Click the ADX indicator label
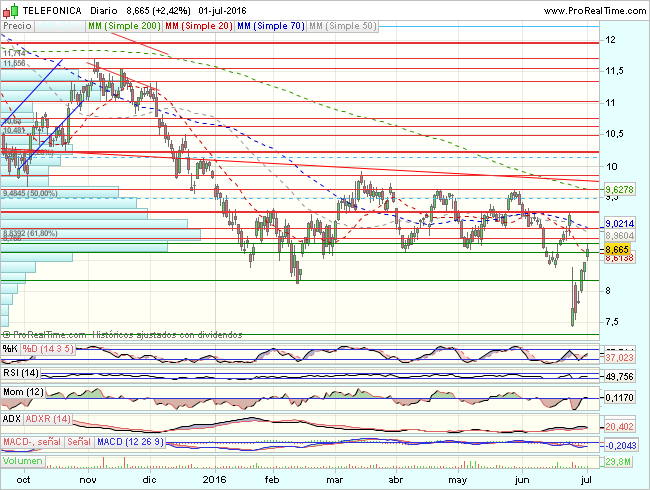This screenshot has width=650, height=490. click(12, 417)
